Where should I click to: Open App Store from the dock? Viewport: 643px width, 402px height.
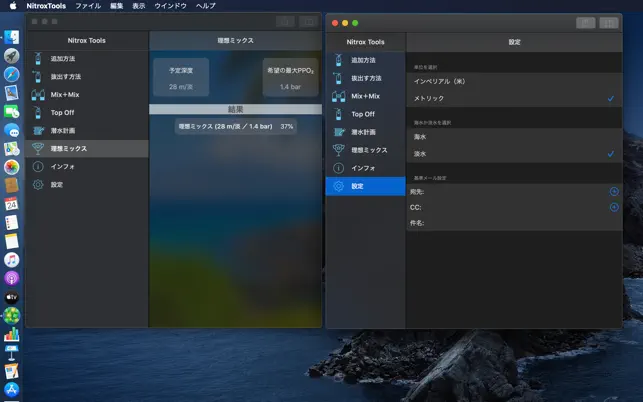[x=11, y=389]
